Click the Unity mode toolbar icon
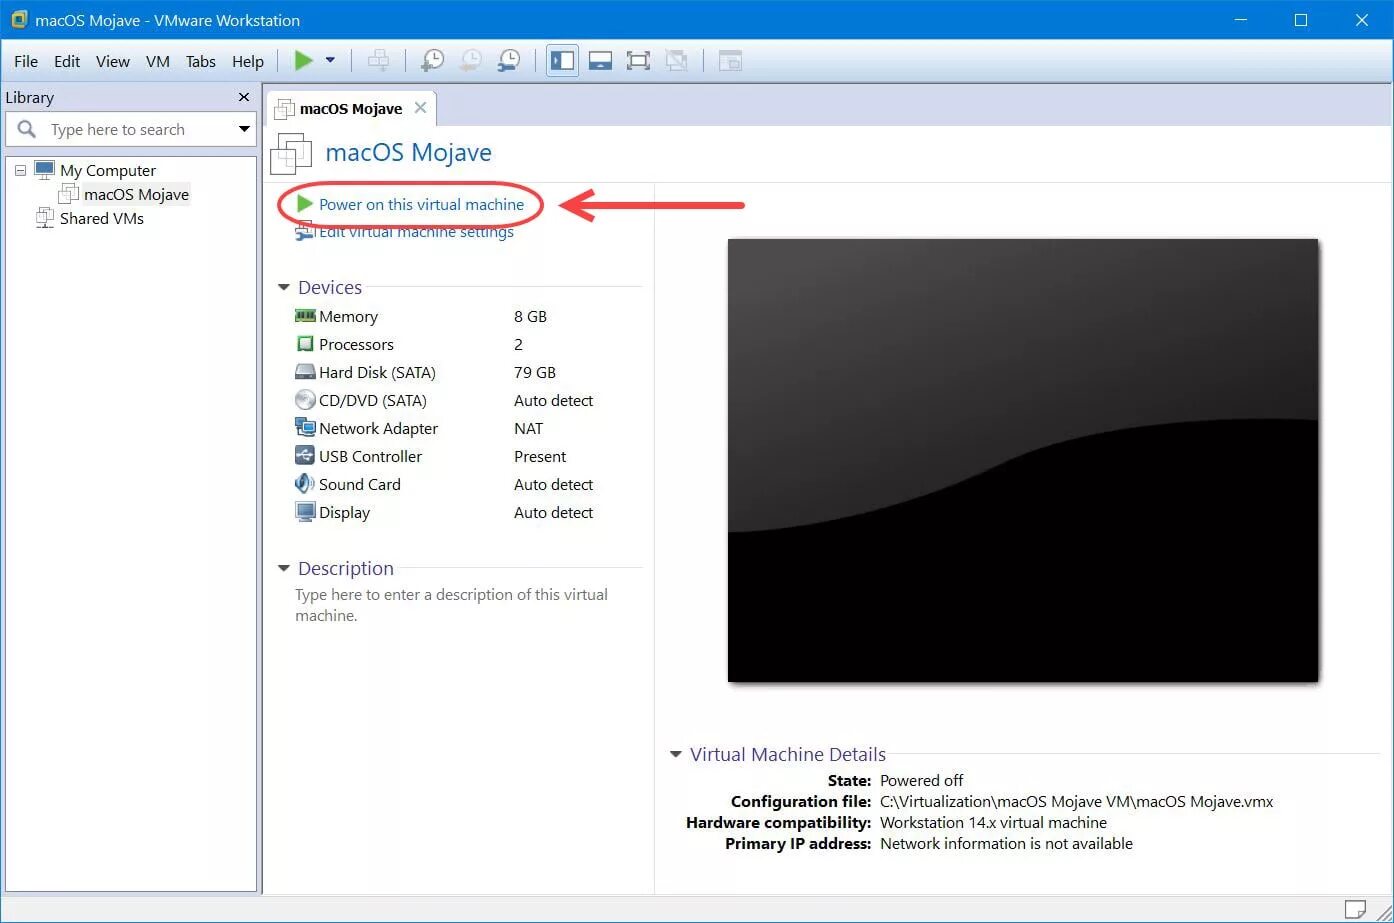Viewport: 1394px width, 923px height. pyautogui.click(x=676, y=61)
